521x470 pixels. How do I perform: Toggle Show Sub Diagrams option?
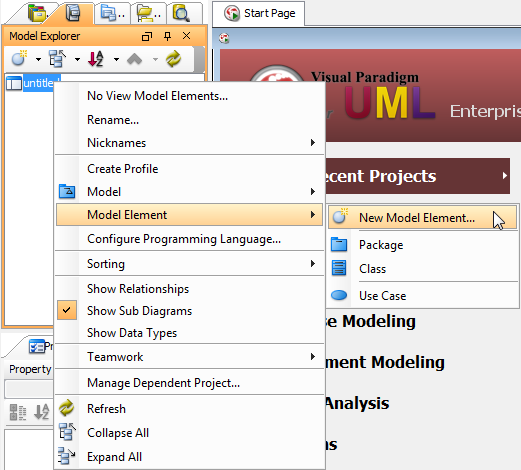190,311
